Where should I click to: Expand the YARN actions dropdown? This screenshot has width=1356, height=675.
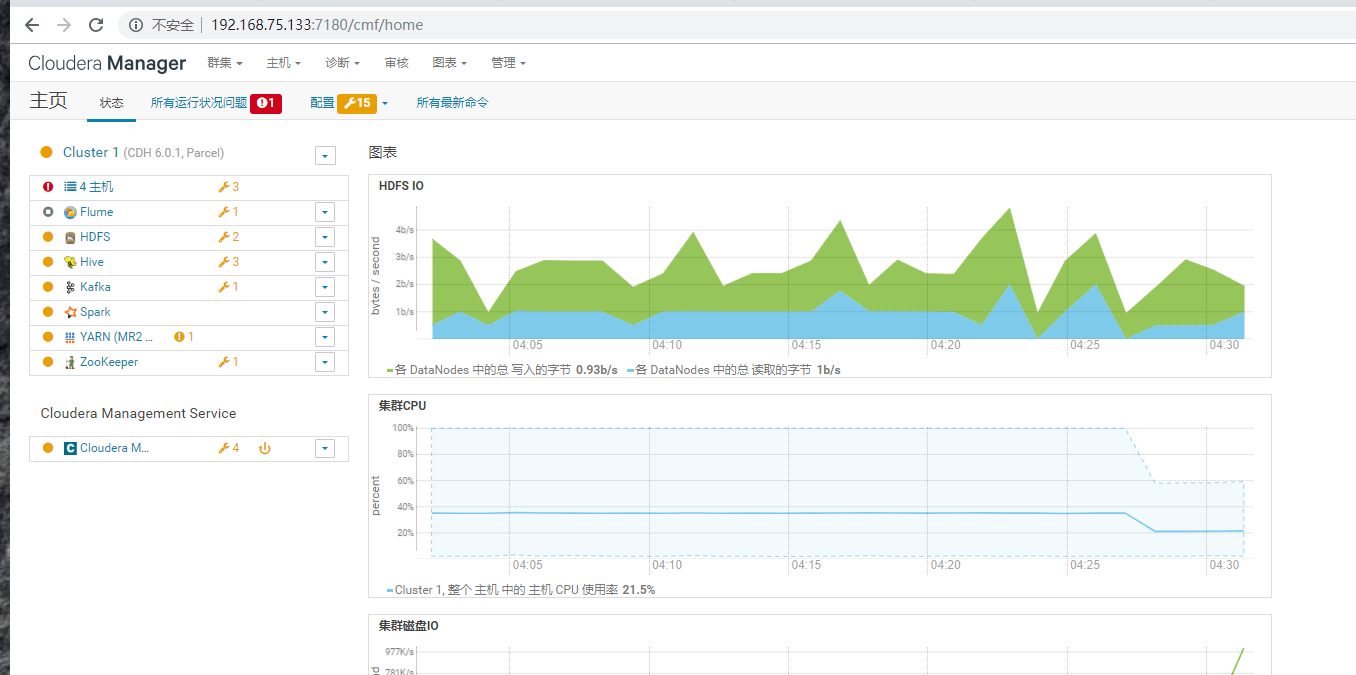pos(324,337)
